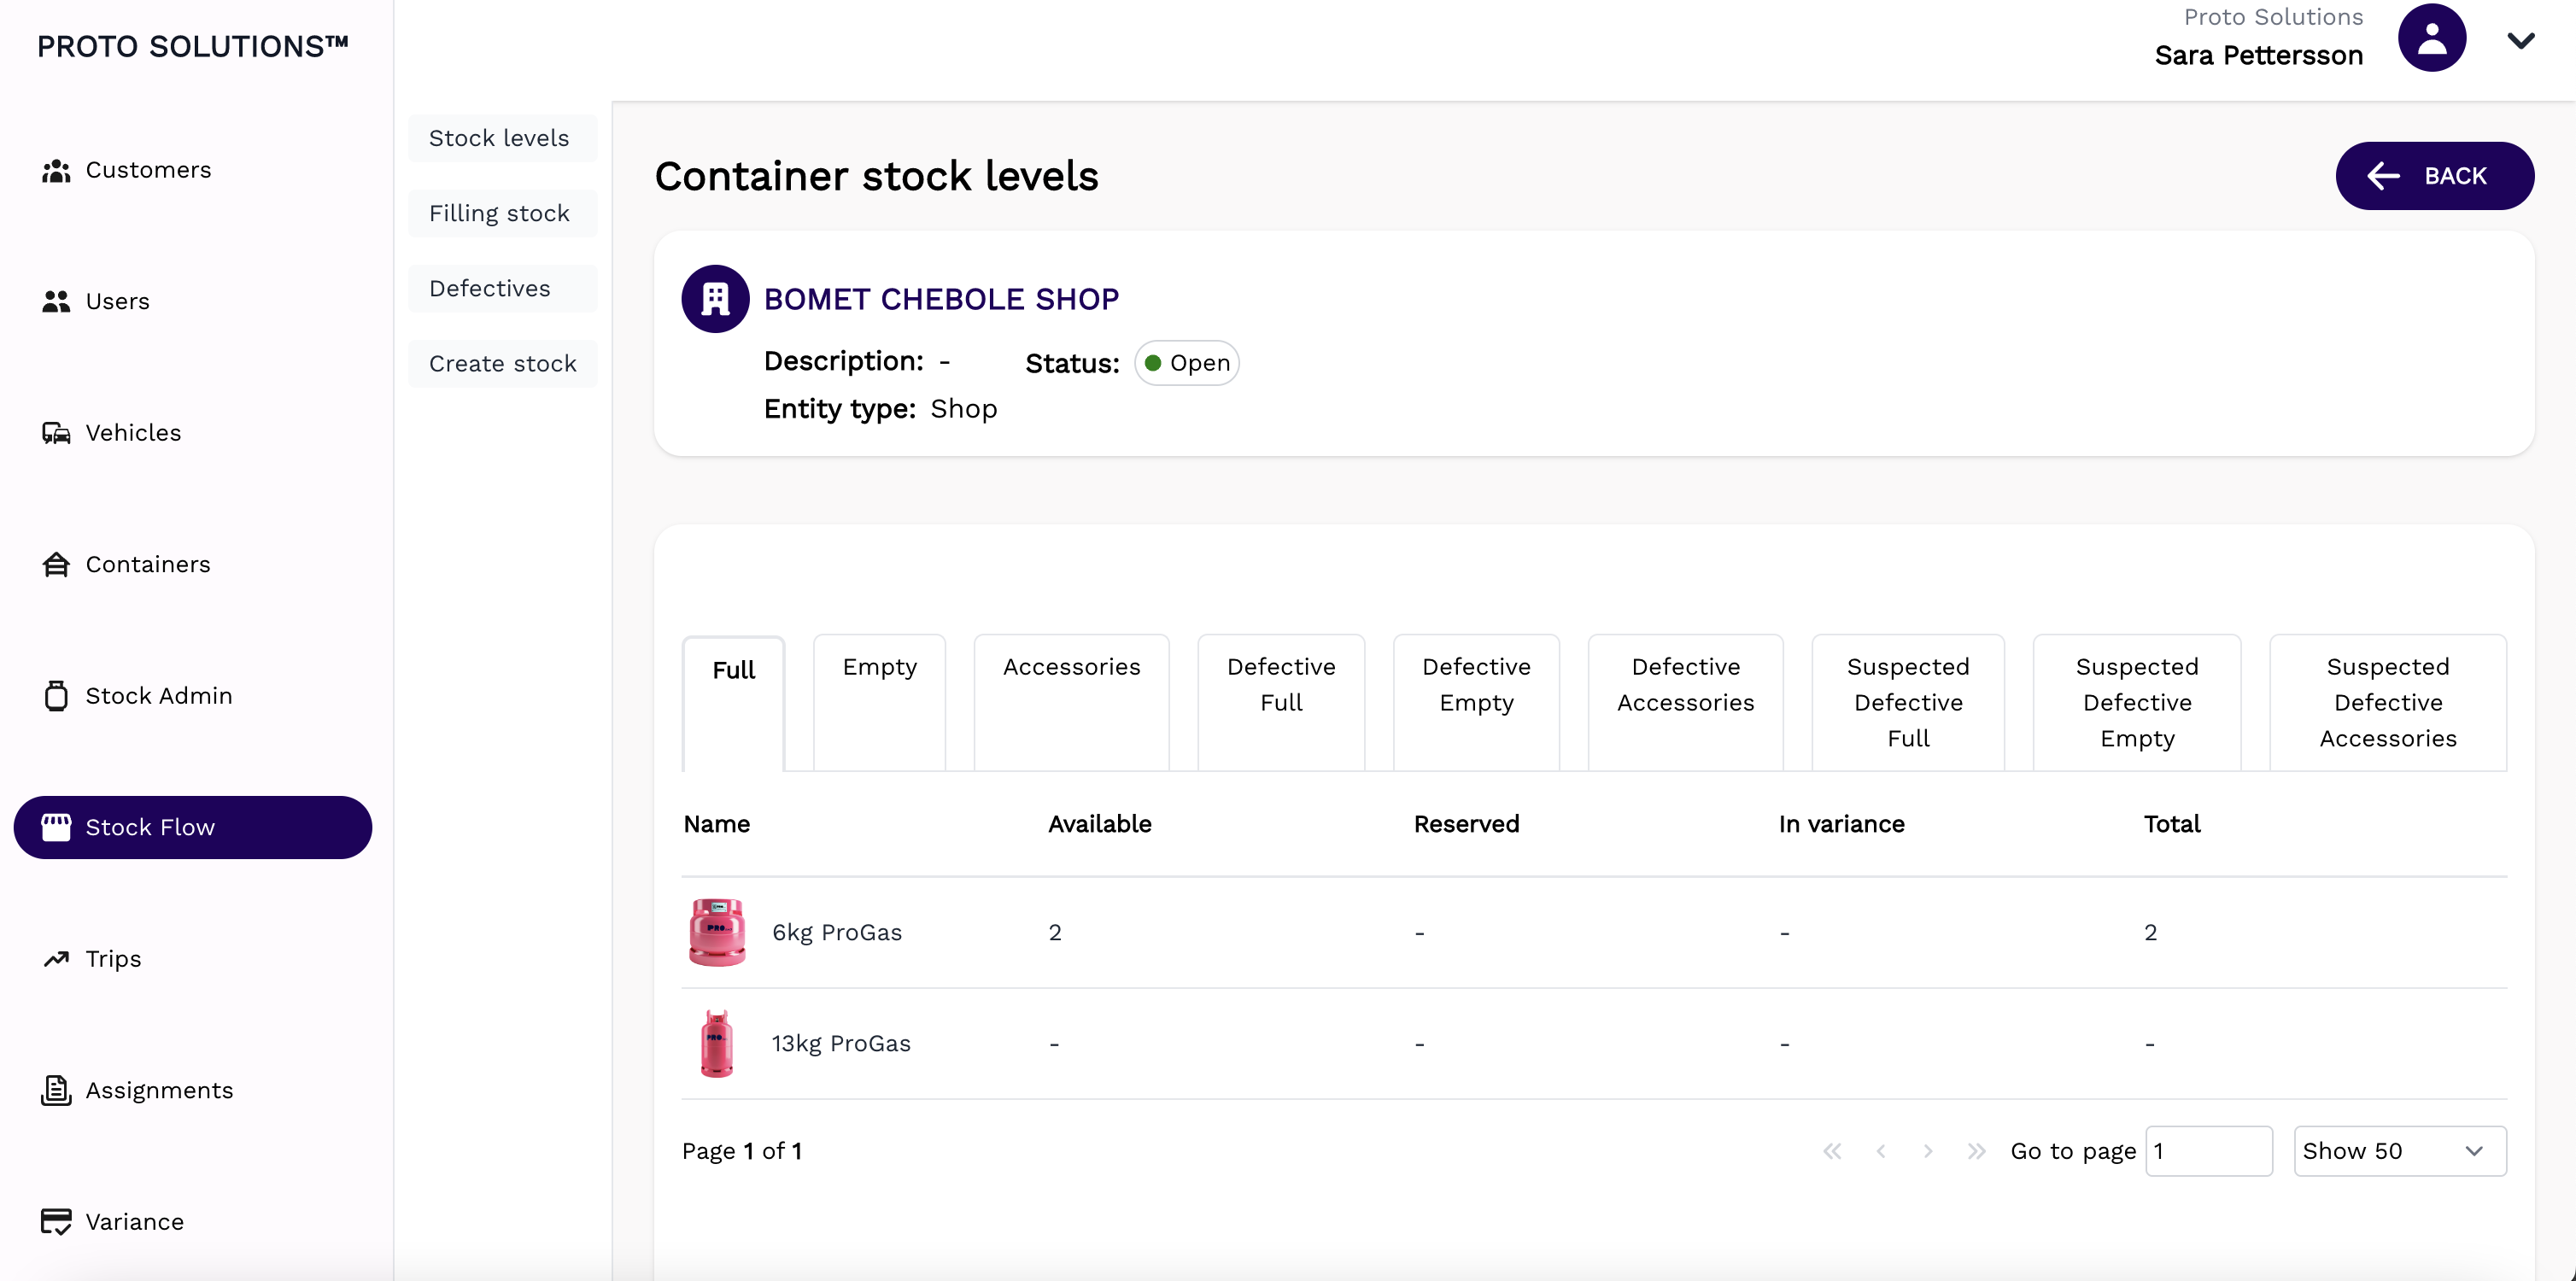This screenshot has height=1281, width=2576.
Task: Switch to the Empty tab
Action: (x=879, y=702)
